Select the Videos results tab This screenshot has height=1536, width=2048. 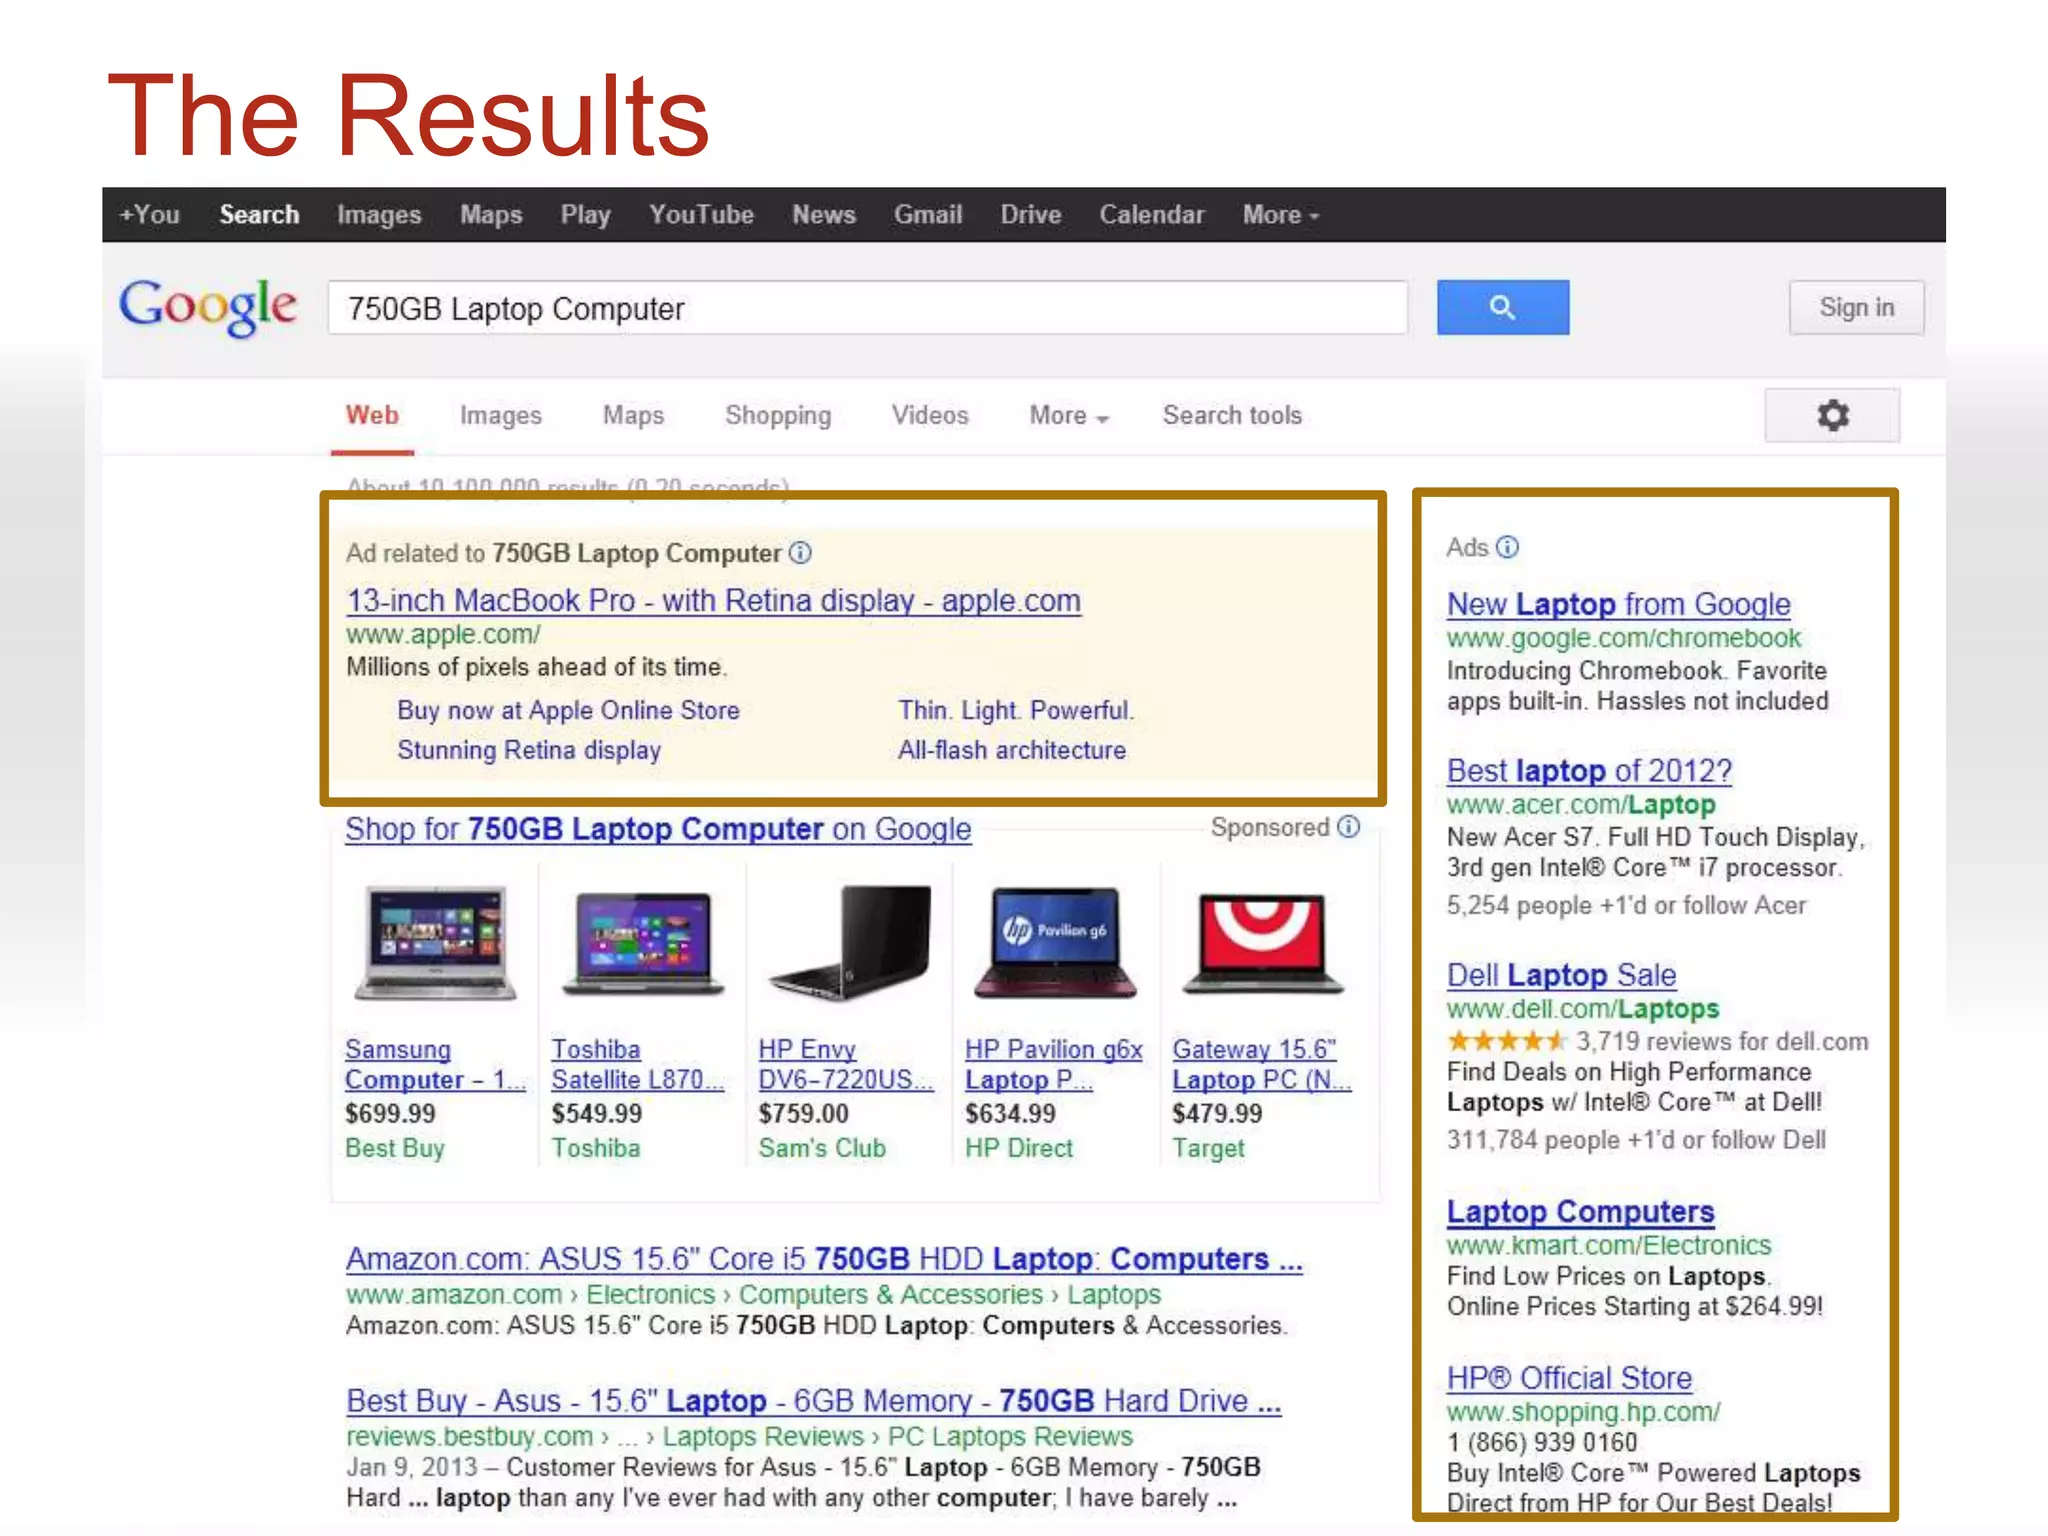click(x=929, y=415)
